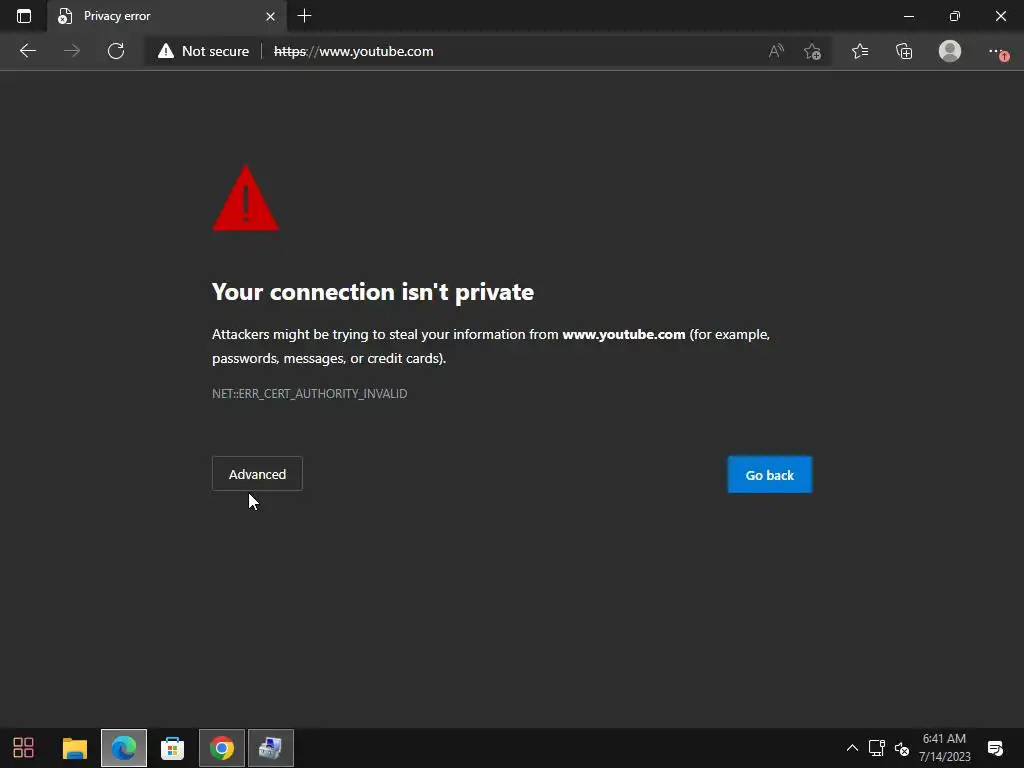Image resolution: width=1024 pixels, height=768 pixels.
Task: Click the Not secure warning indicator
Action: click(x=203, y=51)
